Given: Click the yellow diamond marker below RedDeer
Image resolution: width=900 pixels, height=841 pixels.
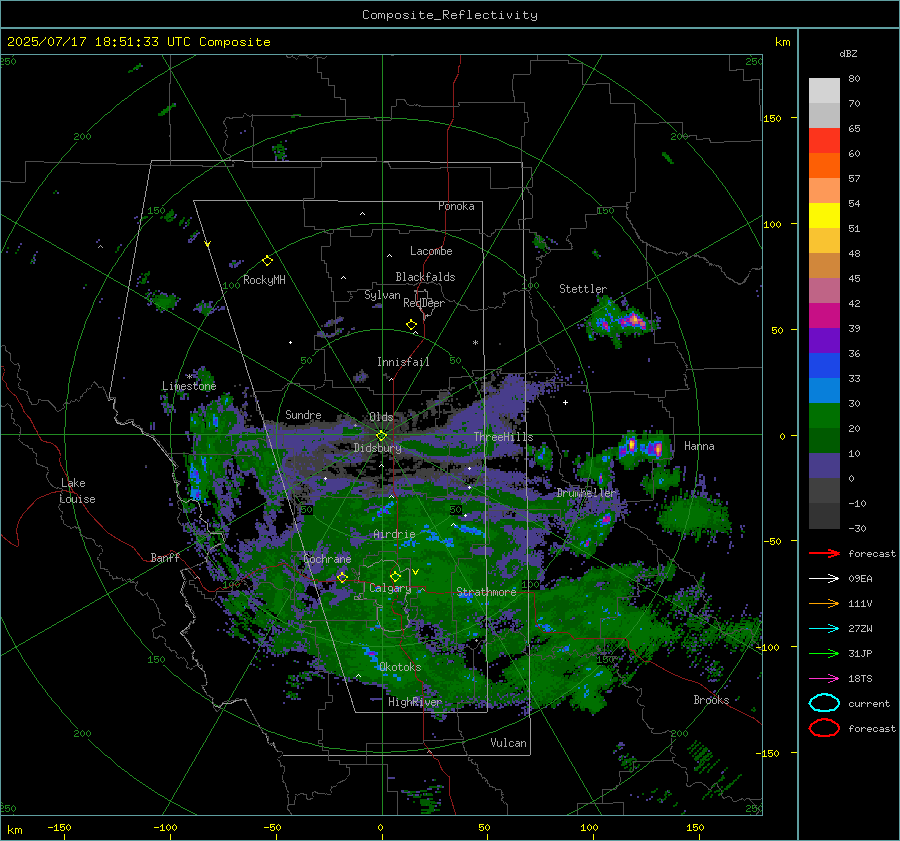Looking at the screenshot, I should (411, 325).
